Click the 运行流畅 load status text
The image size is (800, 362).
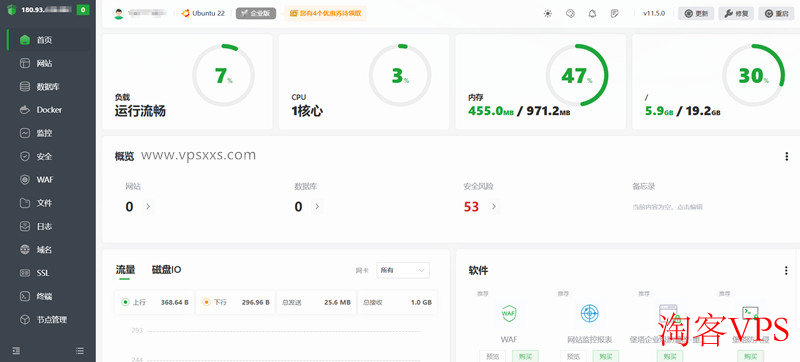140,111
